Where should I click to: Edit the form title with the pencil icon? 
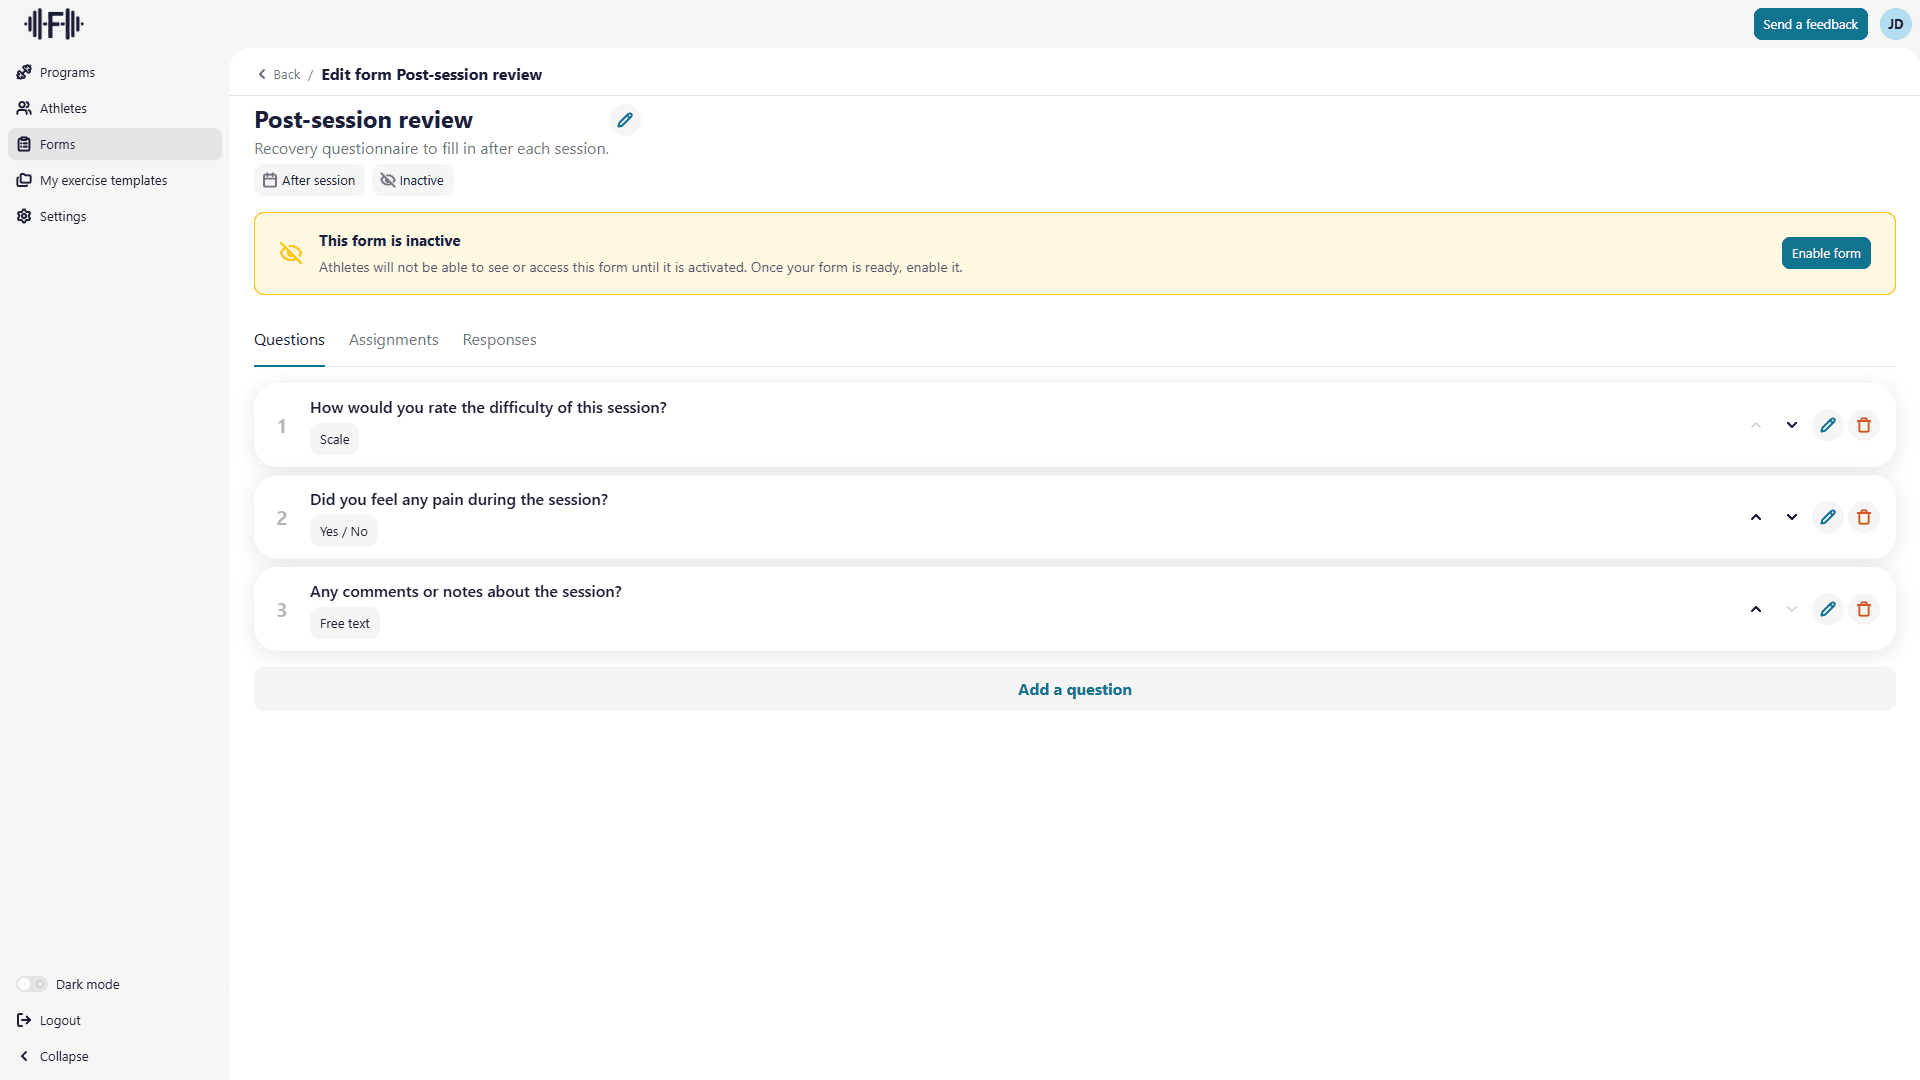point(625,120)
